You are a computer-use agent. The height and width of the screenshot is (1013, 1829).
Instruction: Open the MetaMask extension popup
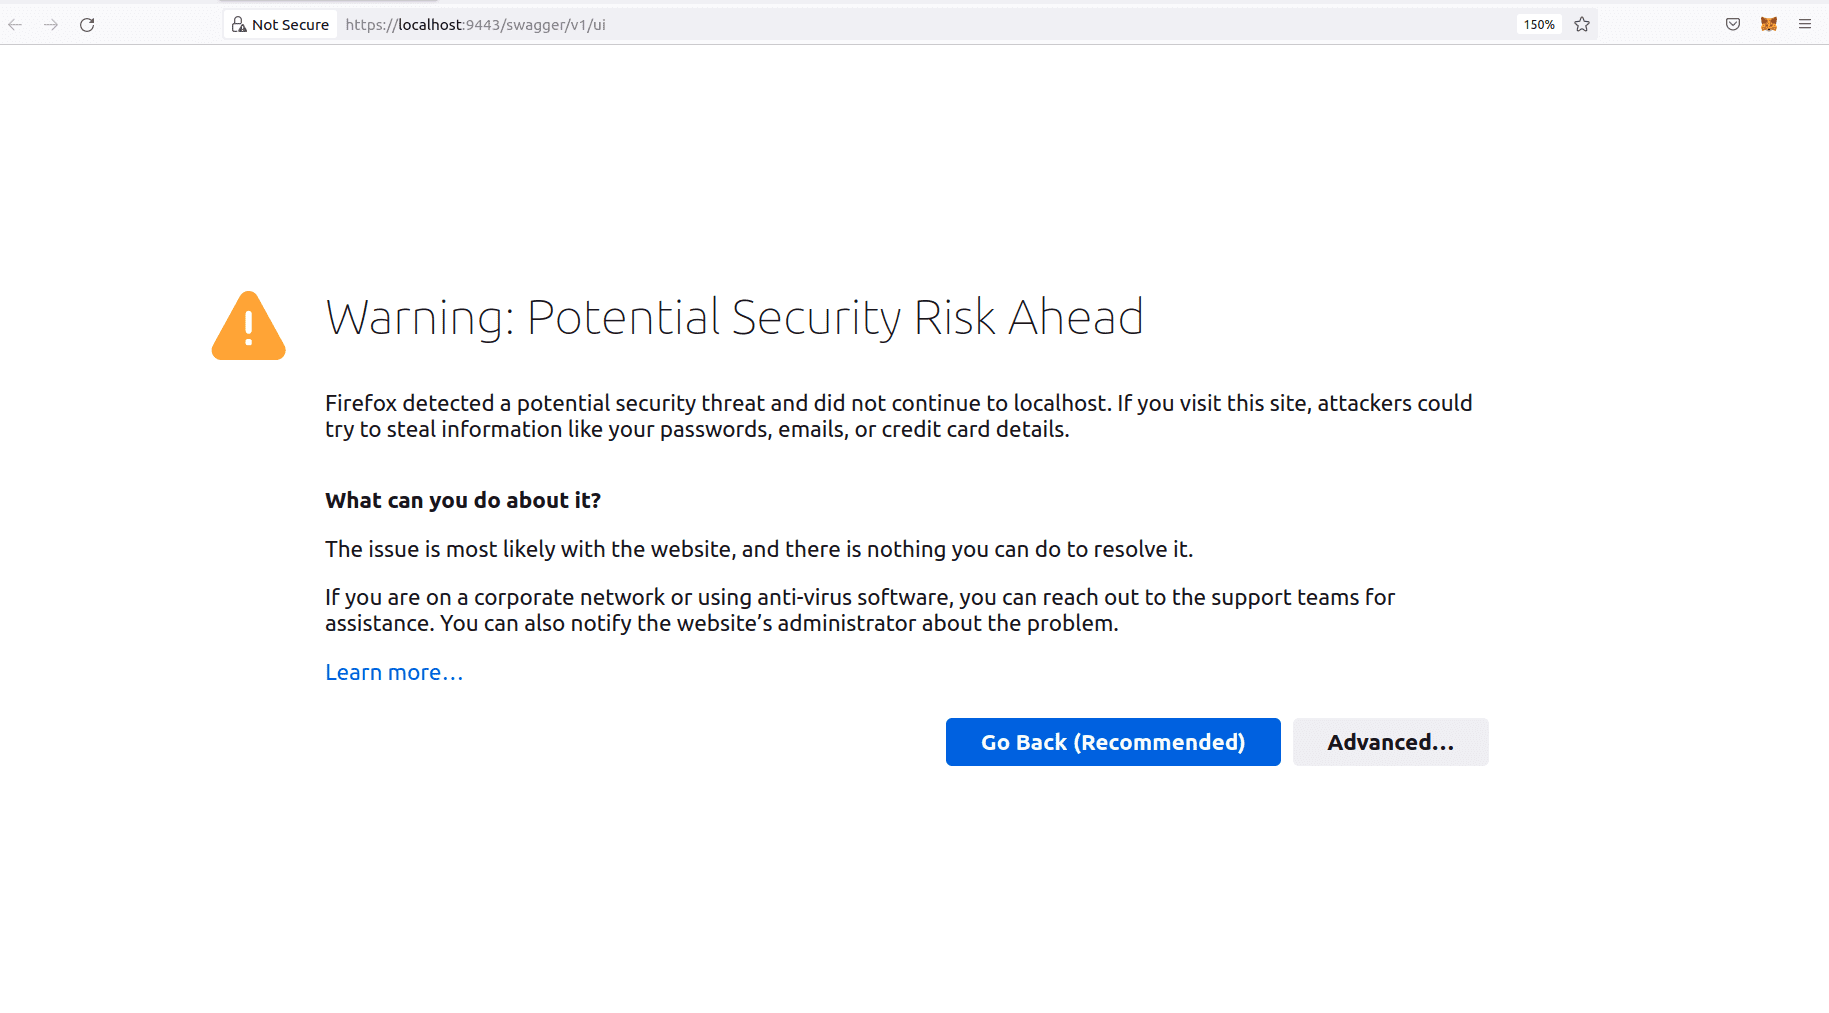[x=1768, y=24]
